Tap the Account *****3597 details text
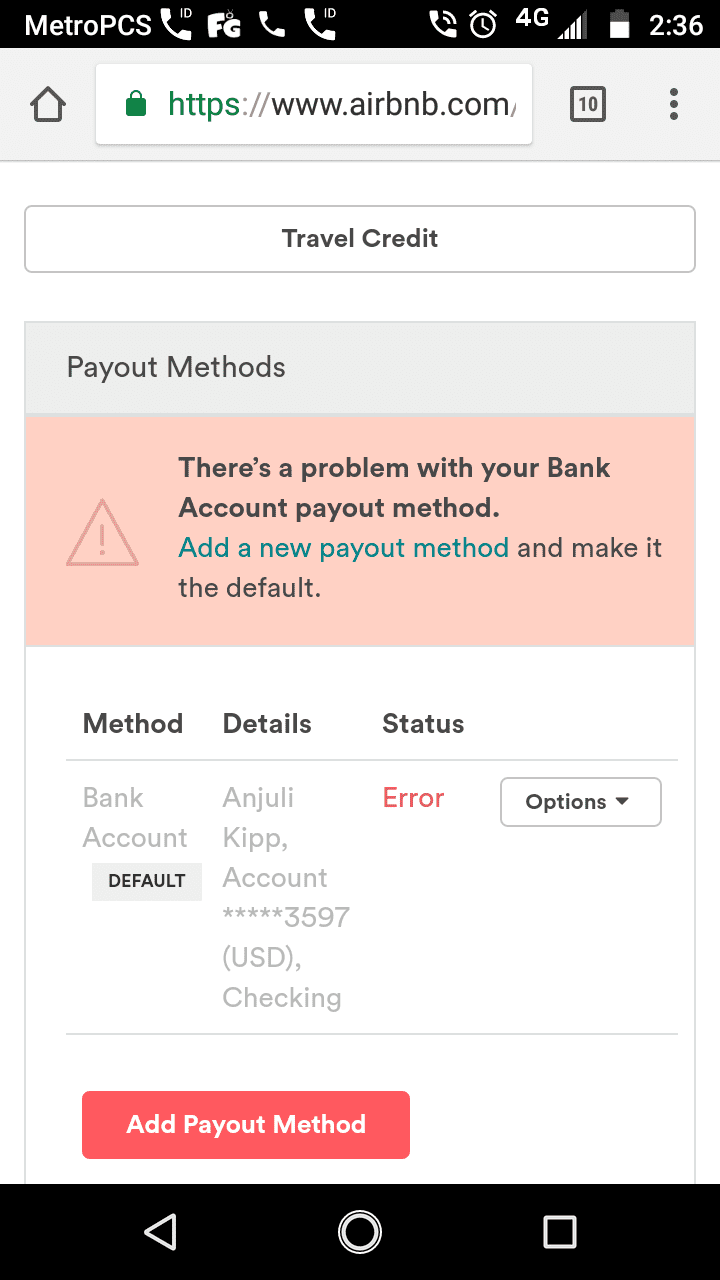The image size is (720, 1280). click(x=286, y=897)
